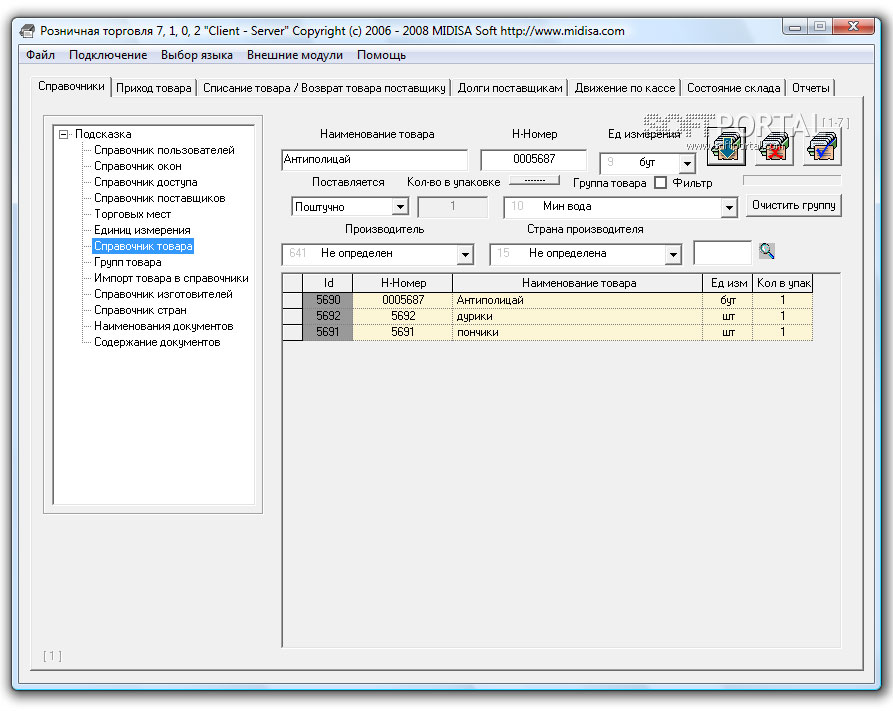
Task: Click the confirm record icon with blue checkmark
Action: click(x=821, y=147)
